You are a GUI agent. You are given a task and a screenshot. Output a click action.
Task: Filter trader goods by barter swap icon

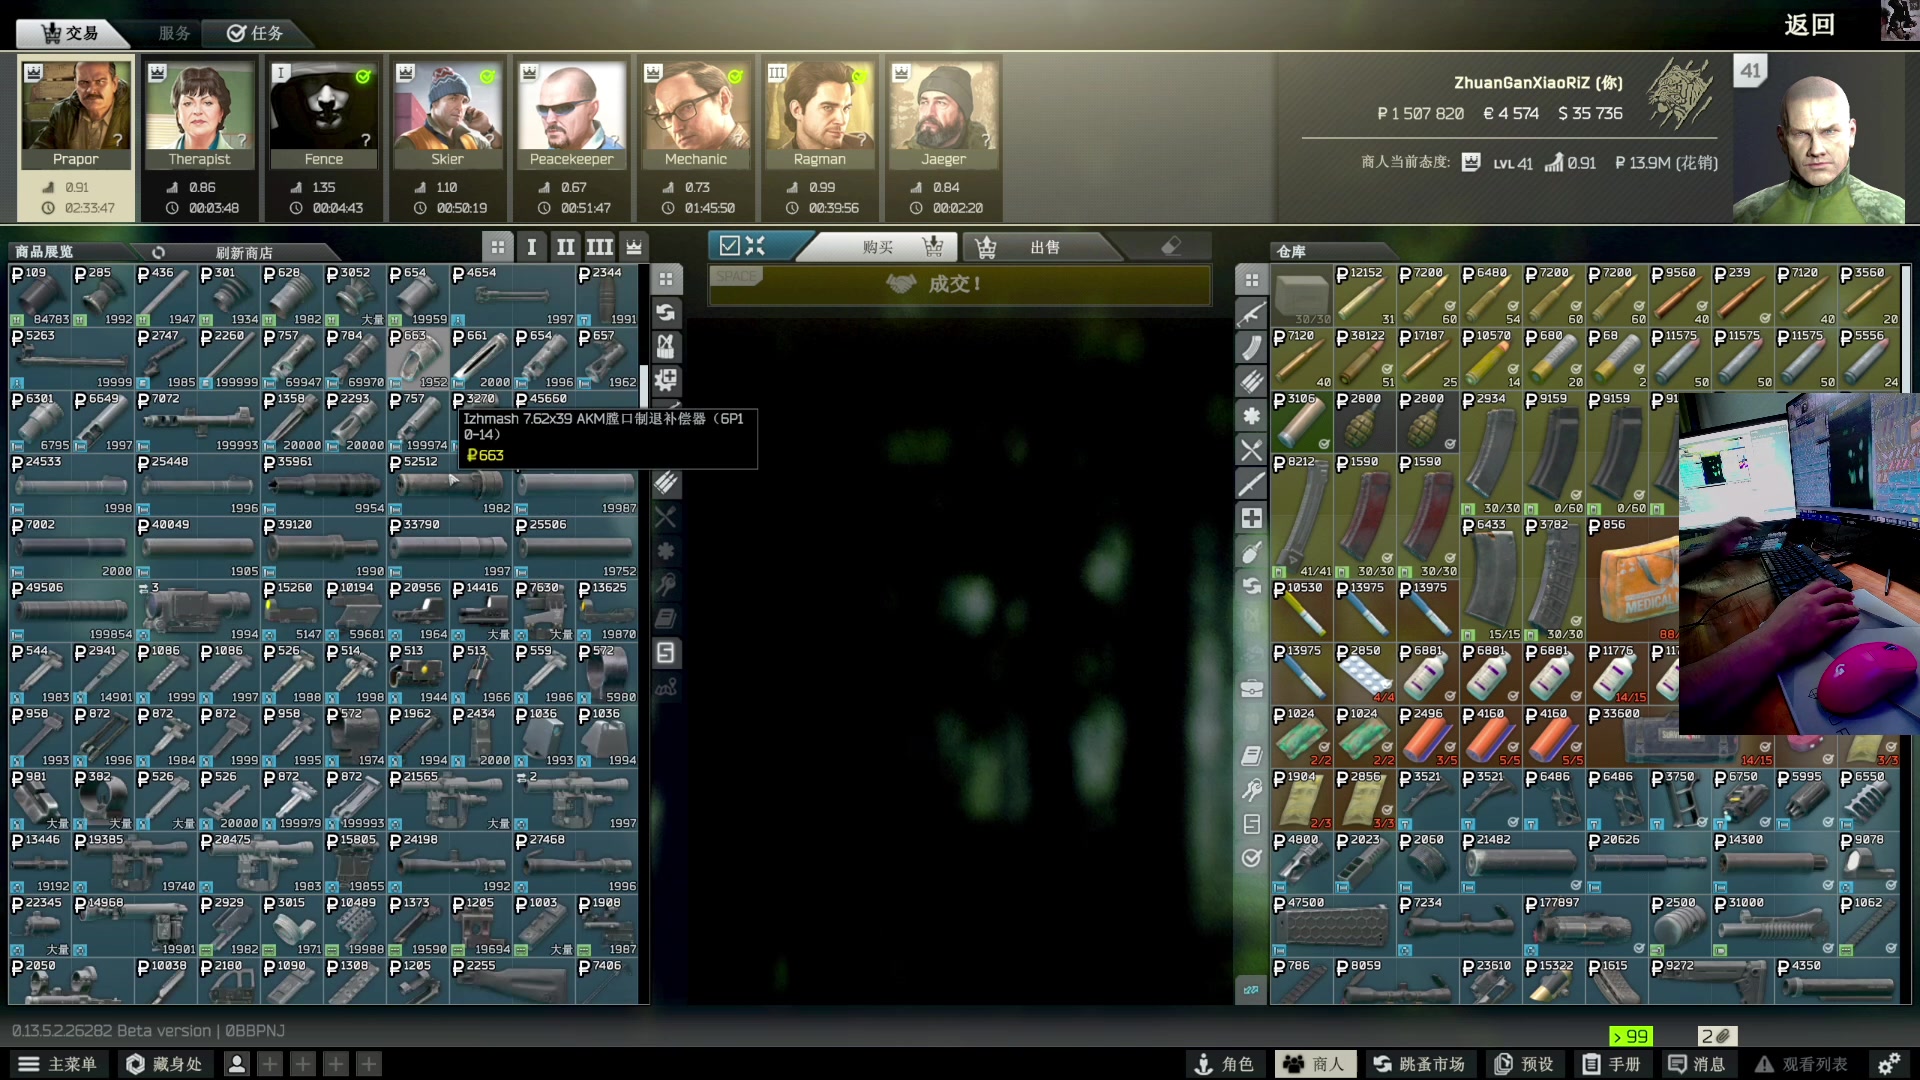pyautogui.click(x=666, y=313)
